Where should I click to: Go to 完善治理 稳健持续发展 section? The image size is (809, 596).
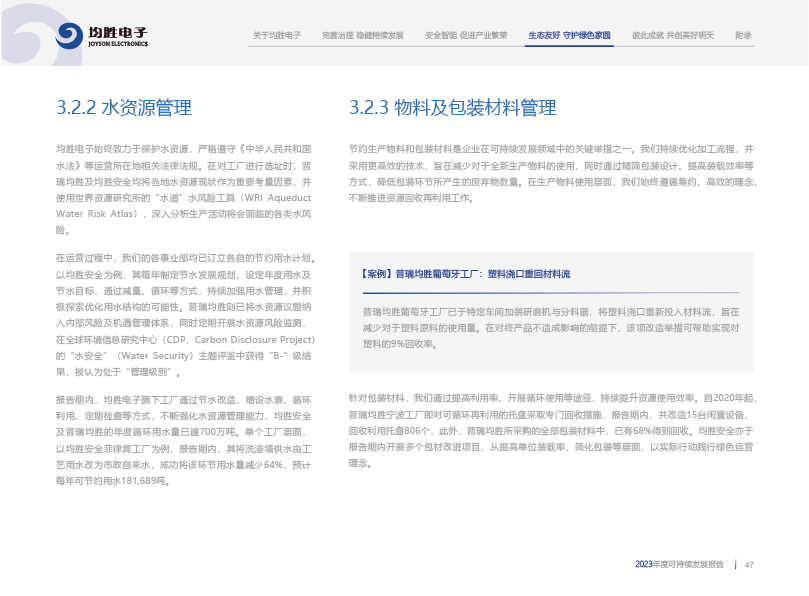[x=363, y=35]
